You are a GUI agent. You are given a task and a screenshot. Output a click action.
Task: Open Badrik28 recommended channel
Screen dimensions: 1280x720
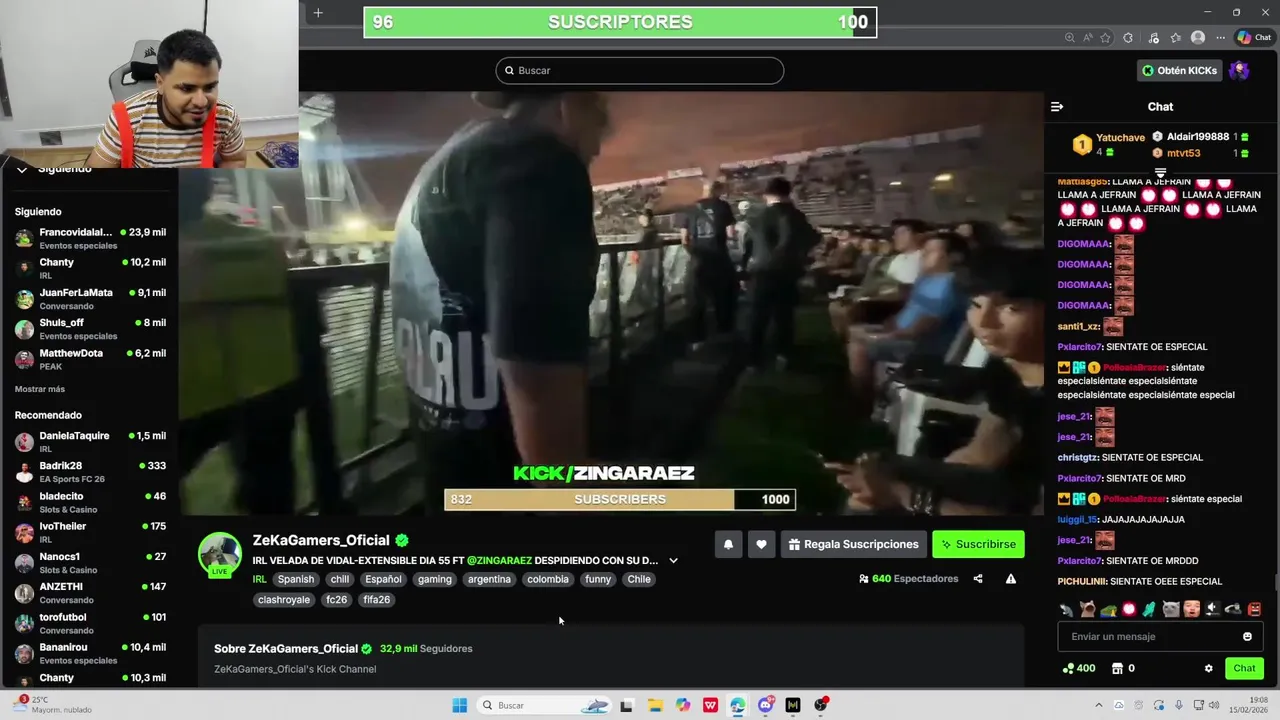(90, 472)
